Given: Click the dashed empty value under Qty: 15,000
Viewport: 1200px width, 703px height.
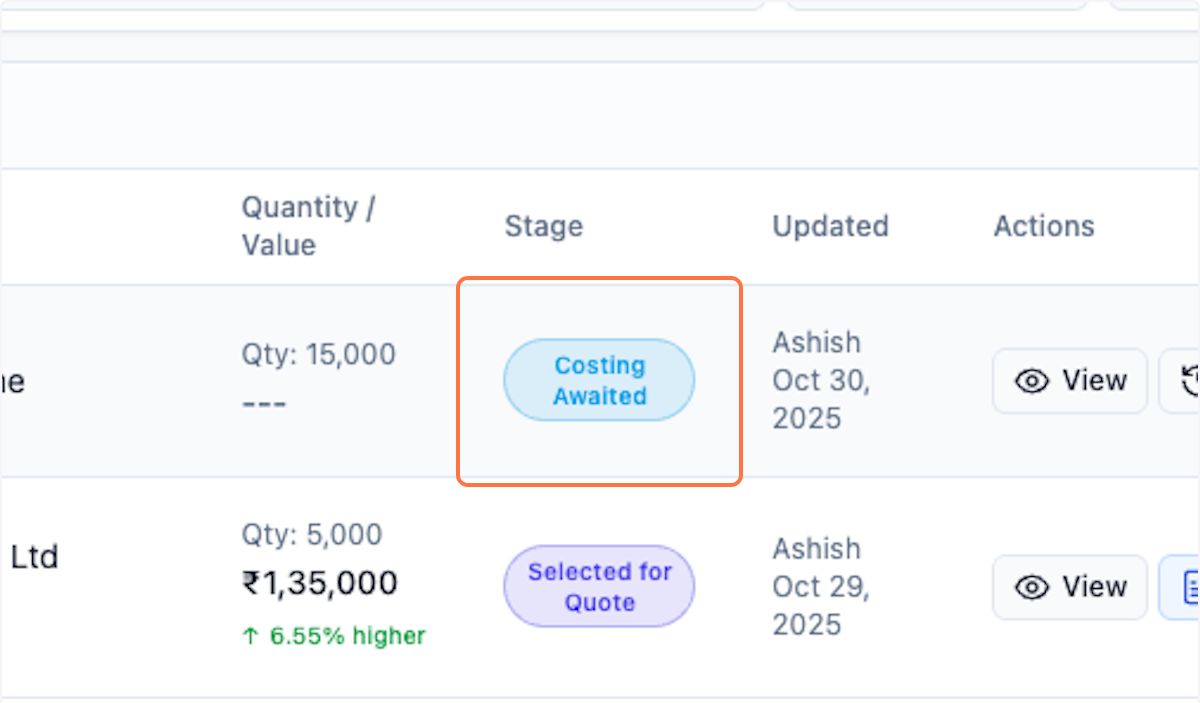Looking at the screenshot, I should (264, 404).
